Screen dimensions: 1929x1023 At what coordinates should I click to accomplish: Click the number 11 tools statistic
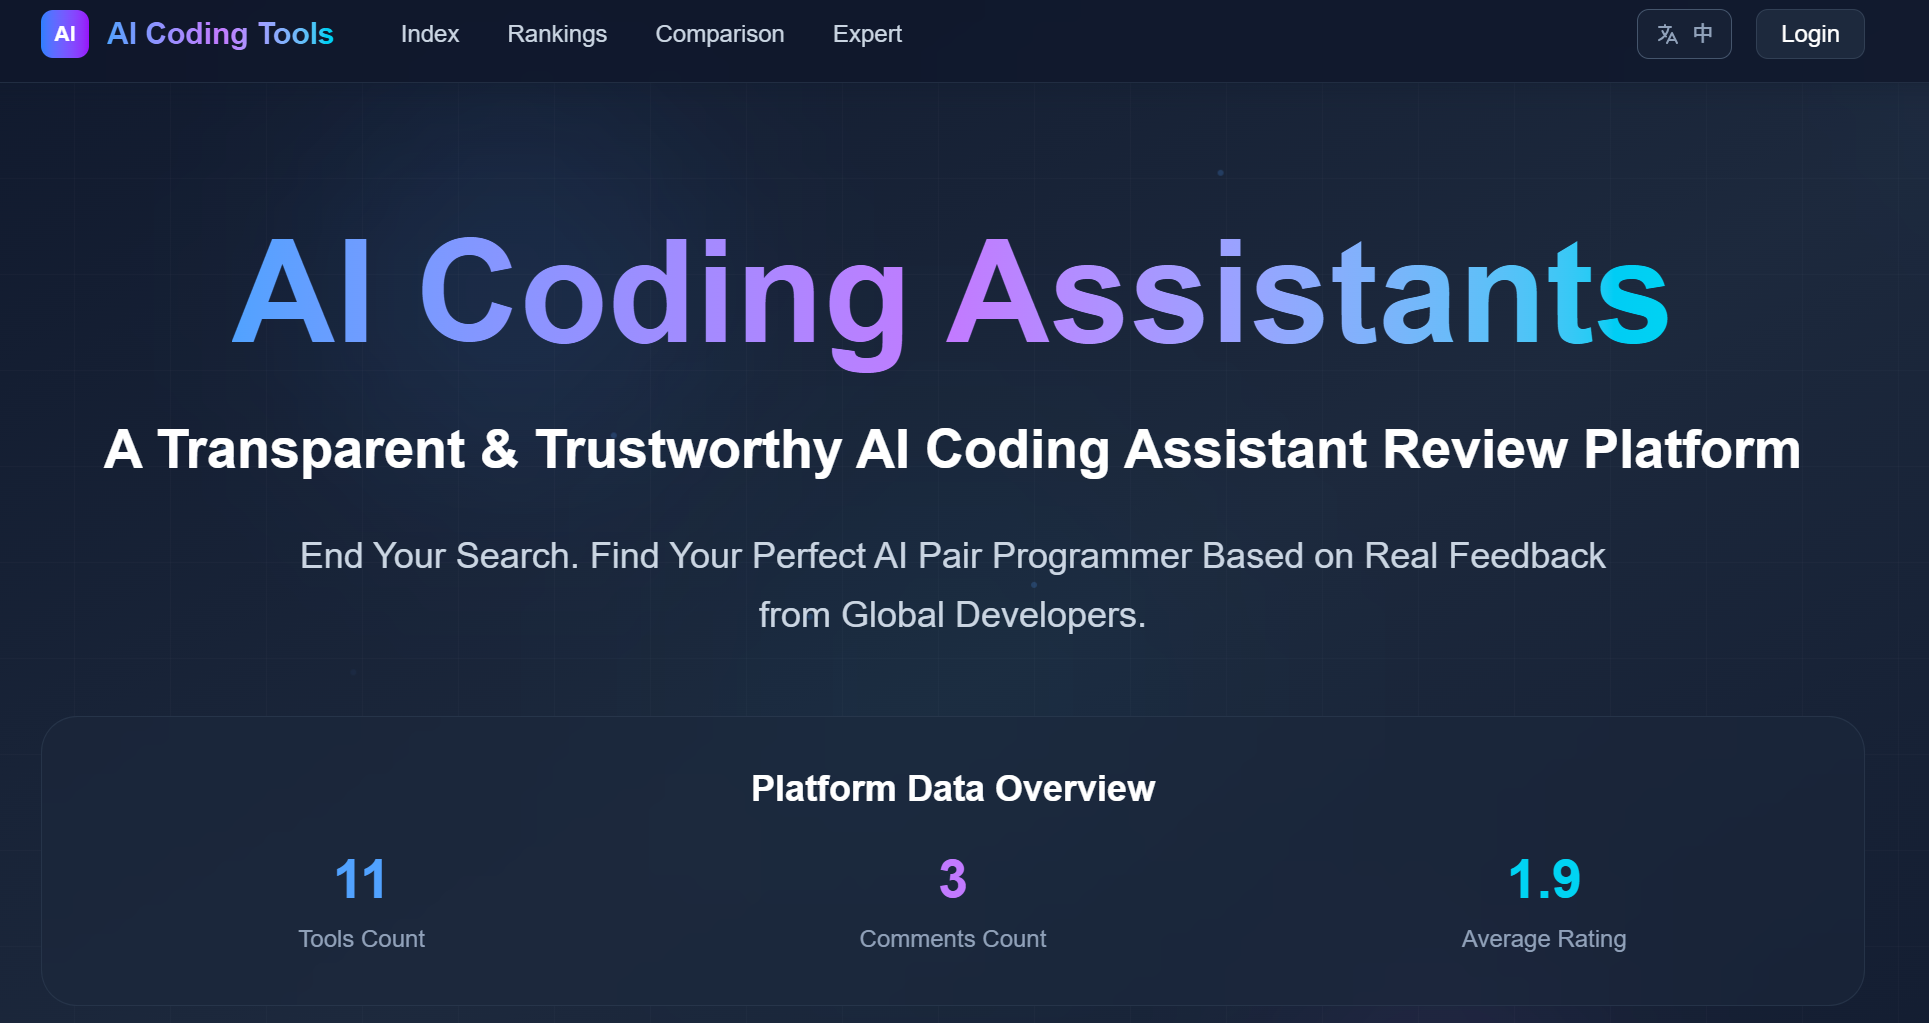[x=360, y=879]
